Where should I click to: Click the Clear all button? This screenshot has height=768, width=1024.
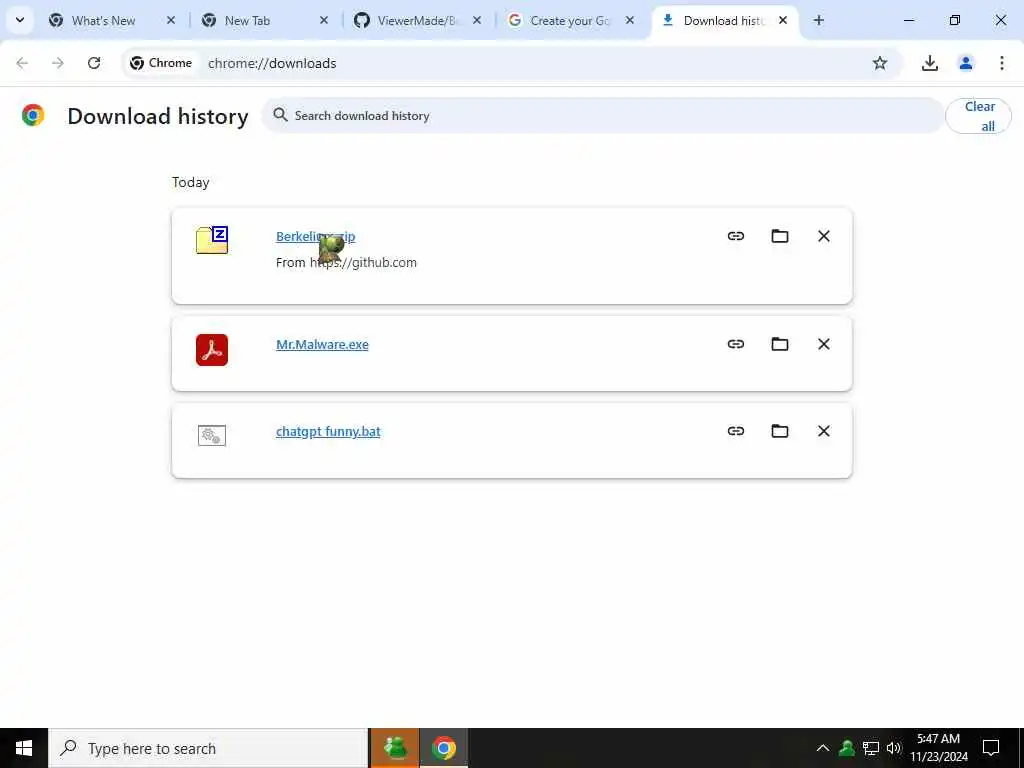coord(978,116)
